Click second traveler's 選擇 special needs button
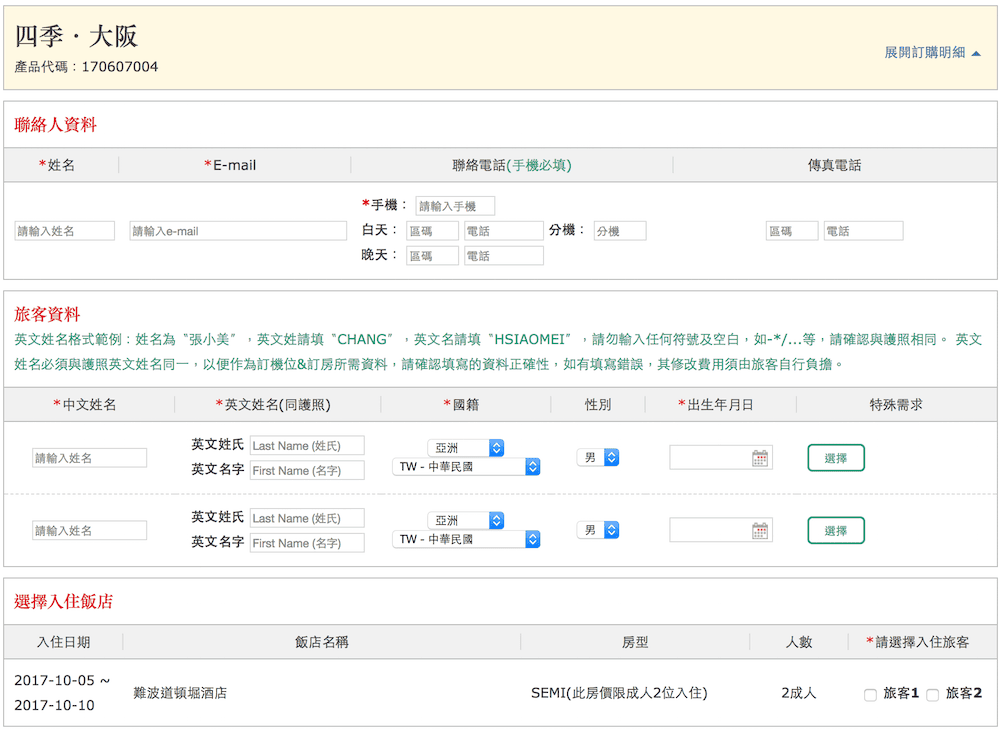 [x=836, y=531]
